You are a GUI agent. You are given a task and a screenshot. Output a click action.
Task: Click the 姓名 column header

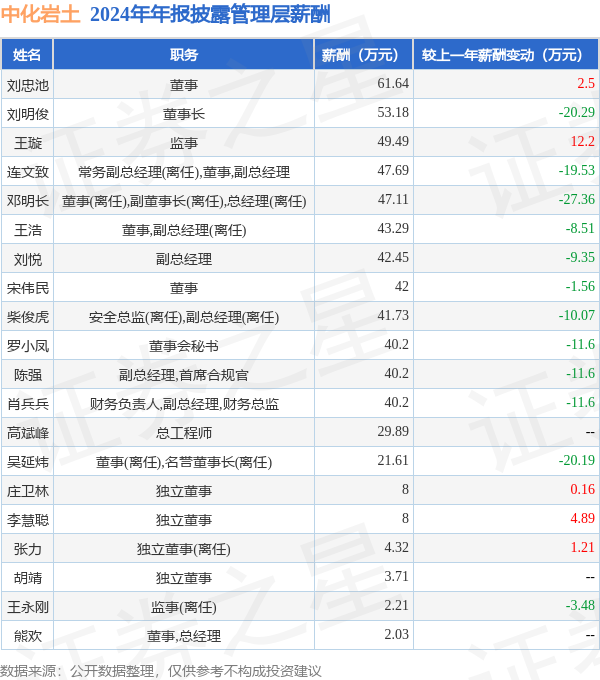point(27,55)
